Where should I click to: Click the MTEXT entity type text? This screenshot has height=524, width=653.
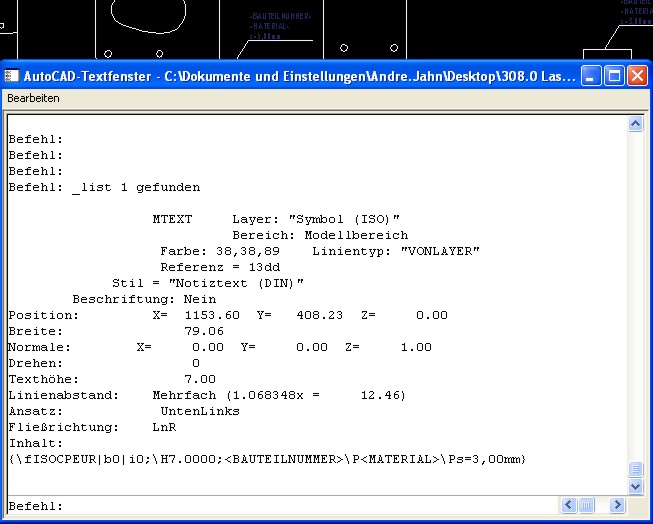(x=172, y=219)
